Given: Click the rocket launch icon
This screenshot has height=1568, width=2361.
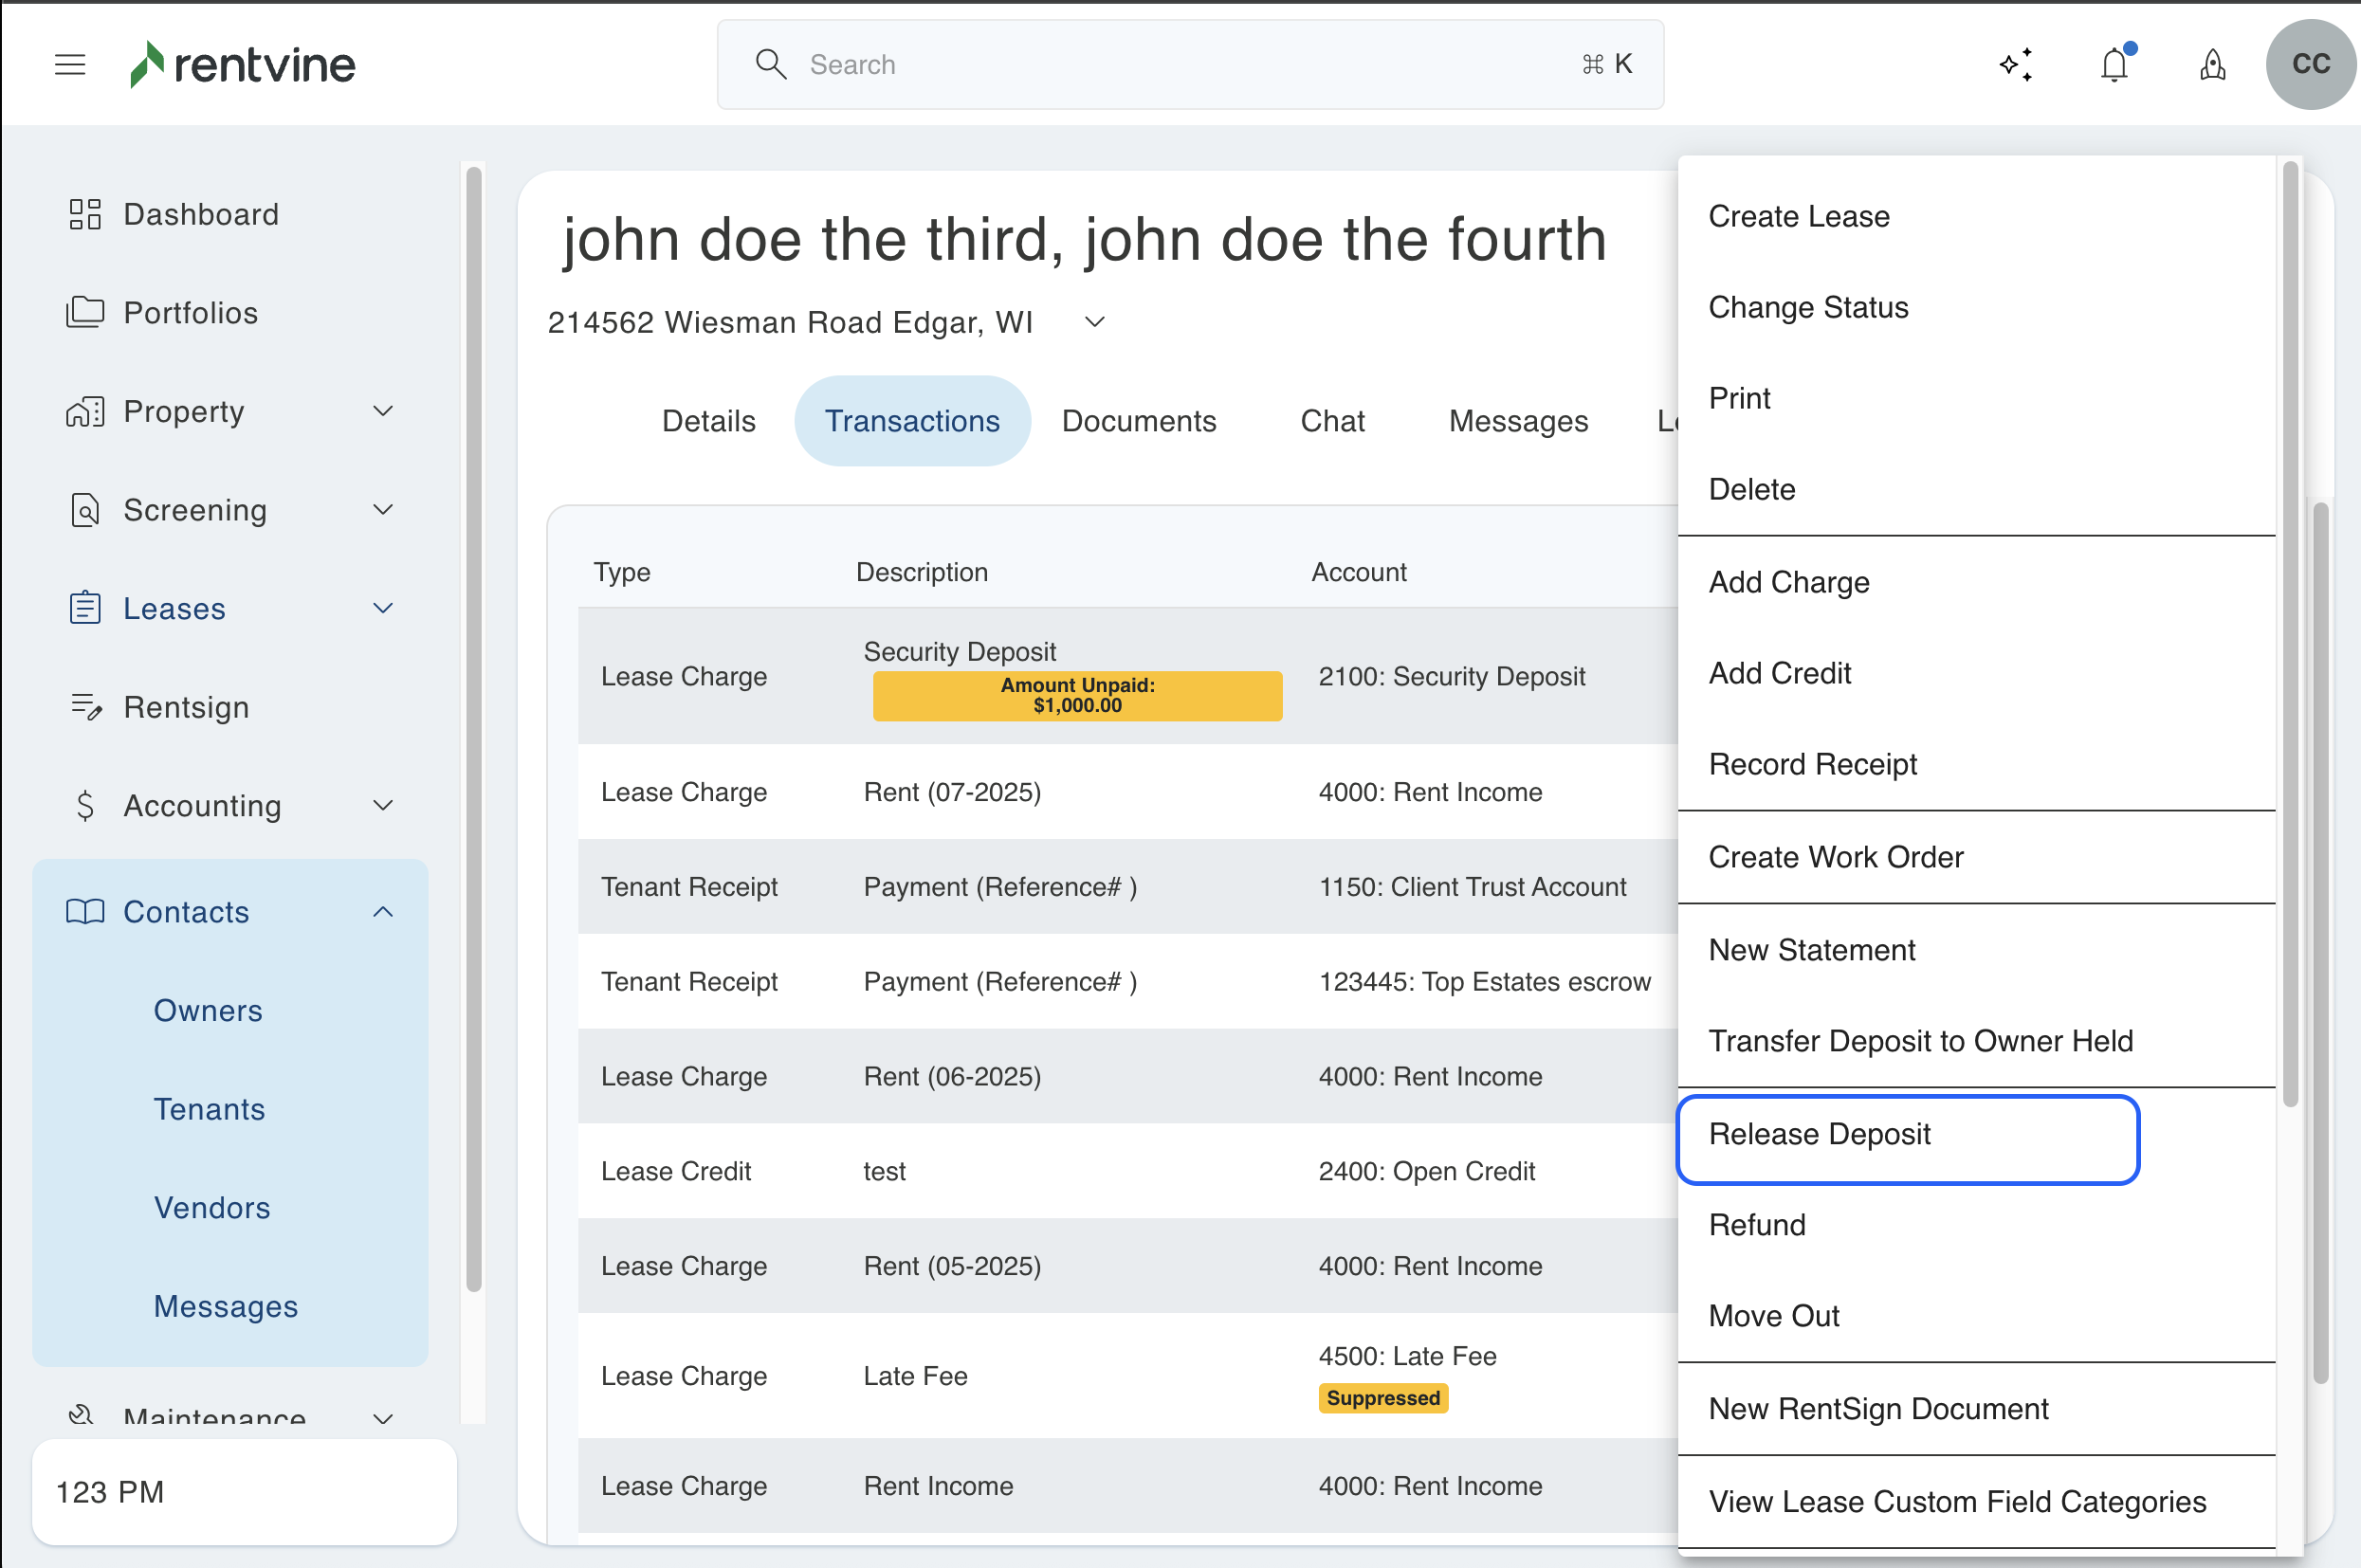Looking at the screenshot, I should click(x=2212, y=65).
